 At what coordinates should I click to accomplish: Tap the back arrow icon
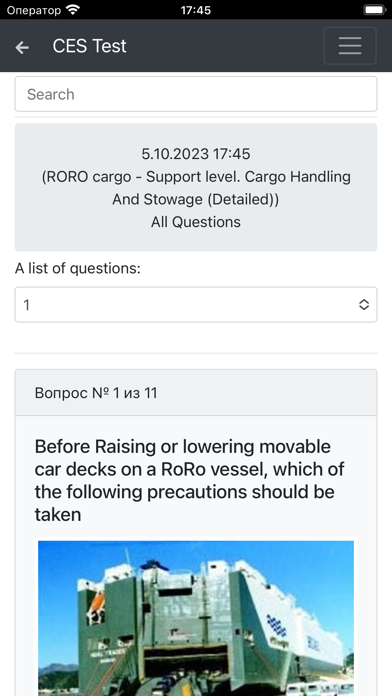click(22, 47)
